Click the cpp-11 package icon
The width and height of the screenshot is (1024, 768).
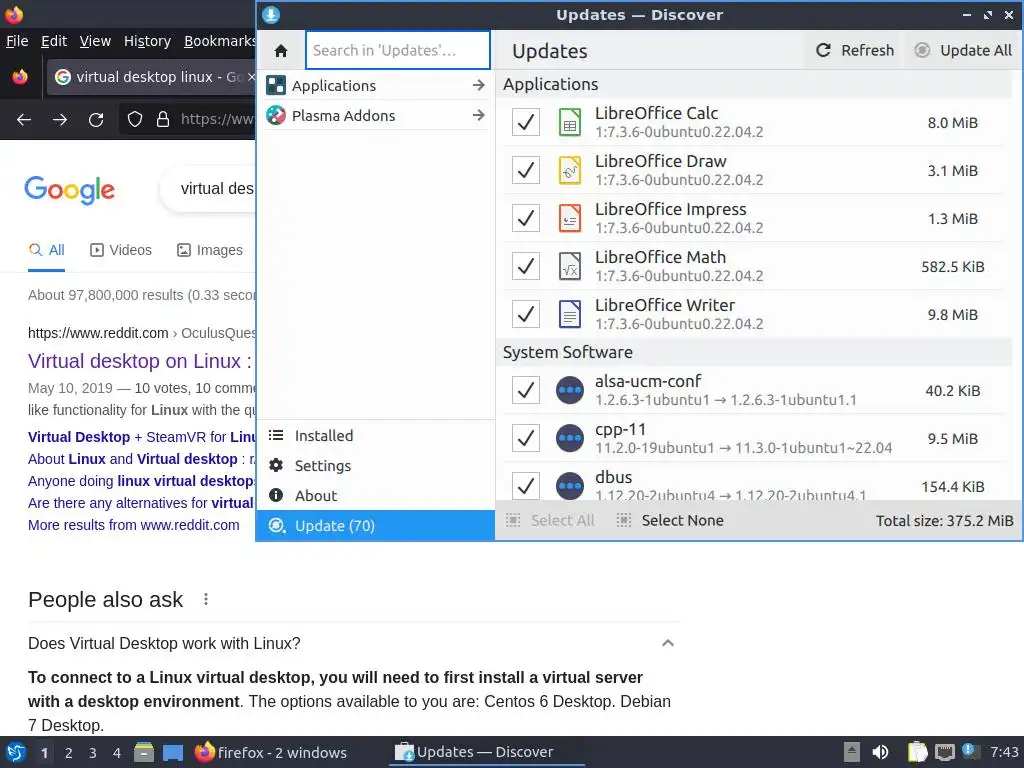(x=569, y=438)
